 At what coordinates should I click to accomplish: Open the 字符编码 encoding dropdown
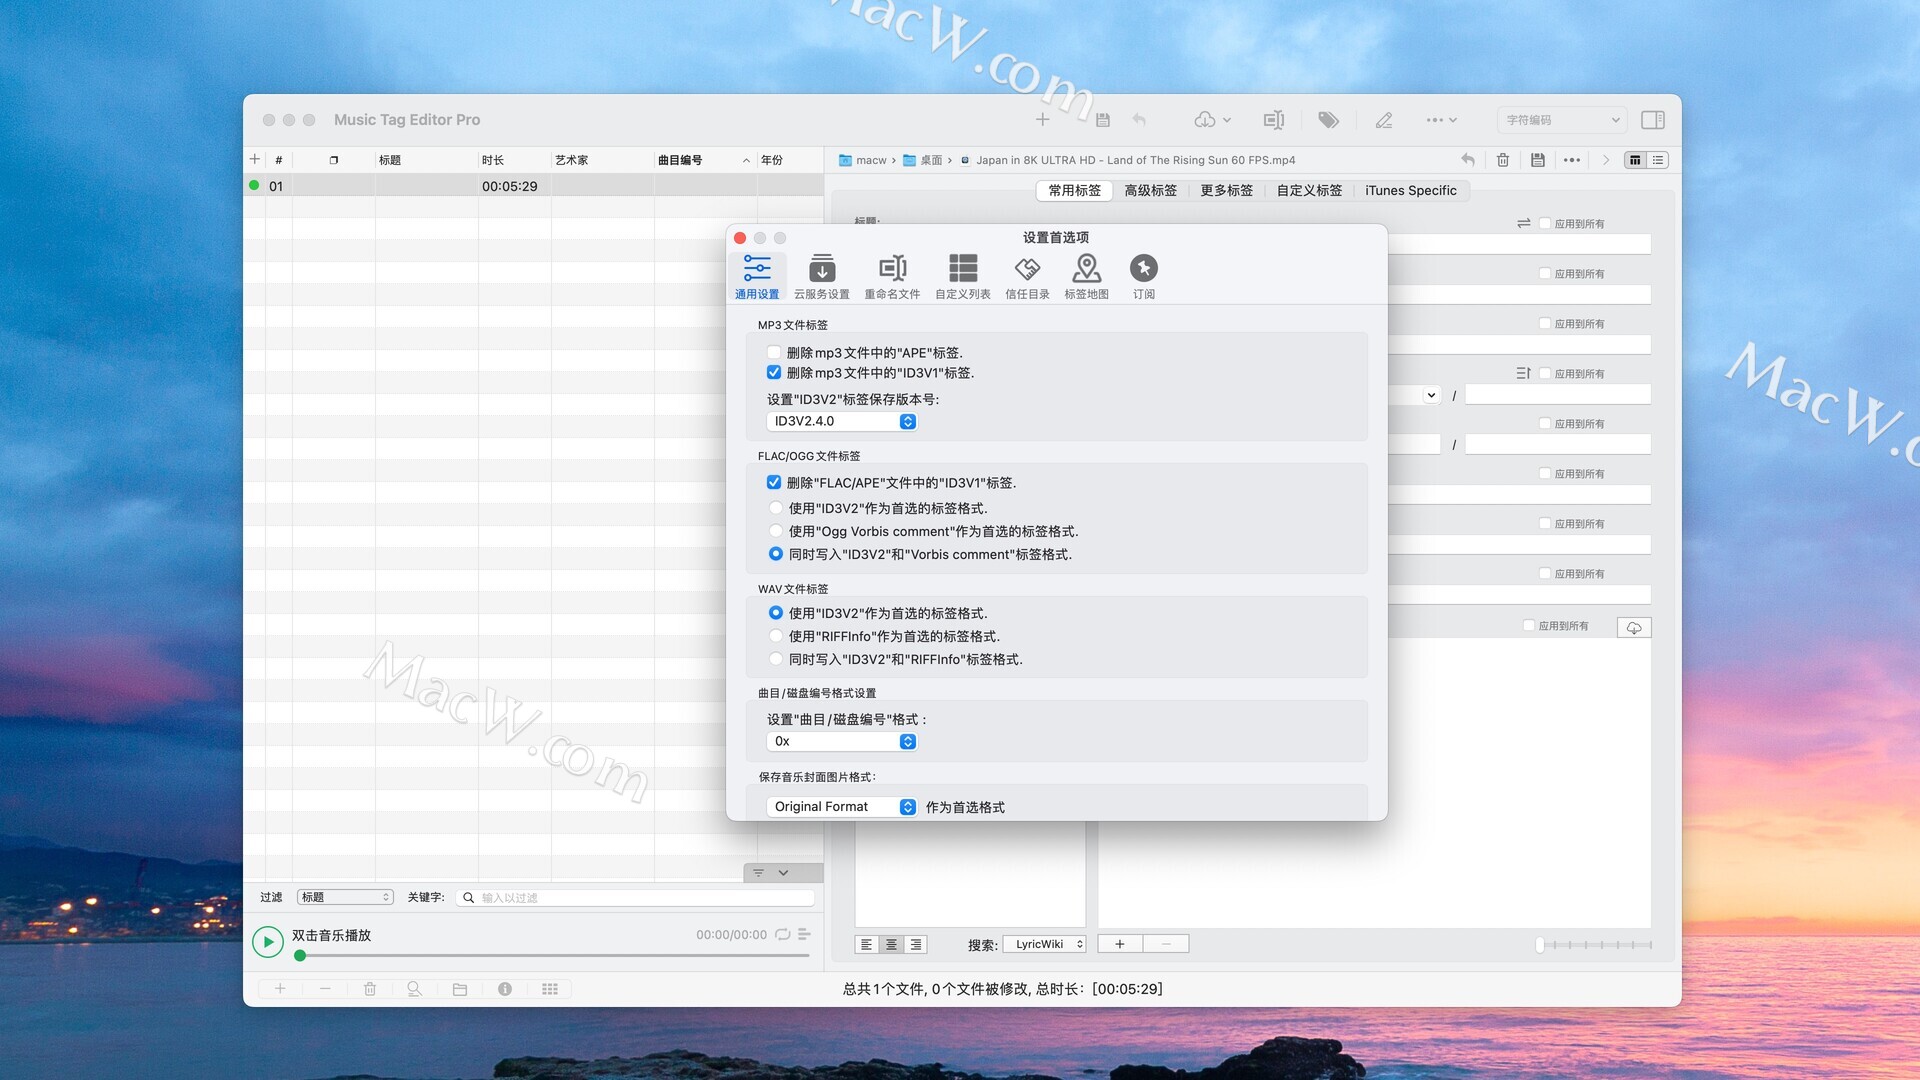pos(1562,120)
